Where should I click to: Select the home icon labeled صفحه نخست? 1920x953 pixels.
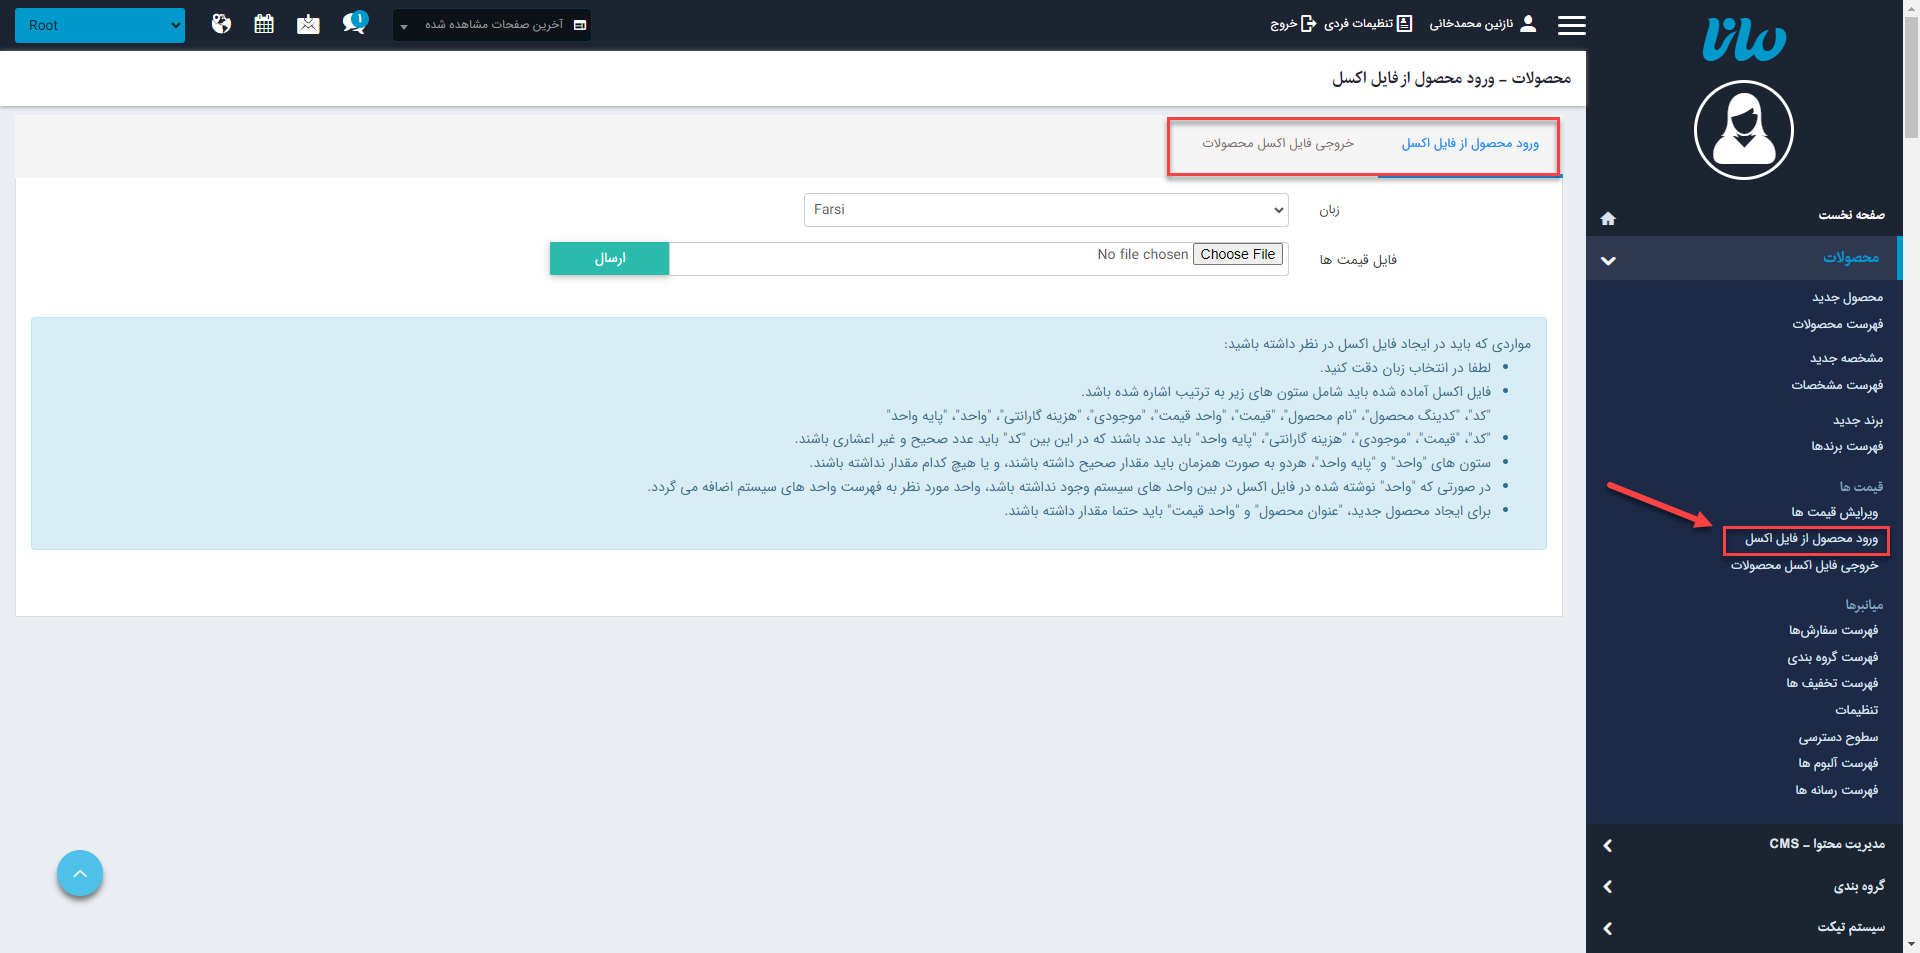pos(1608,218)
